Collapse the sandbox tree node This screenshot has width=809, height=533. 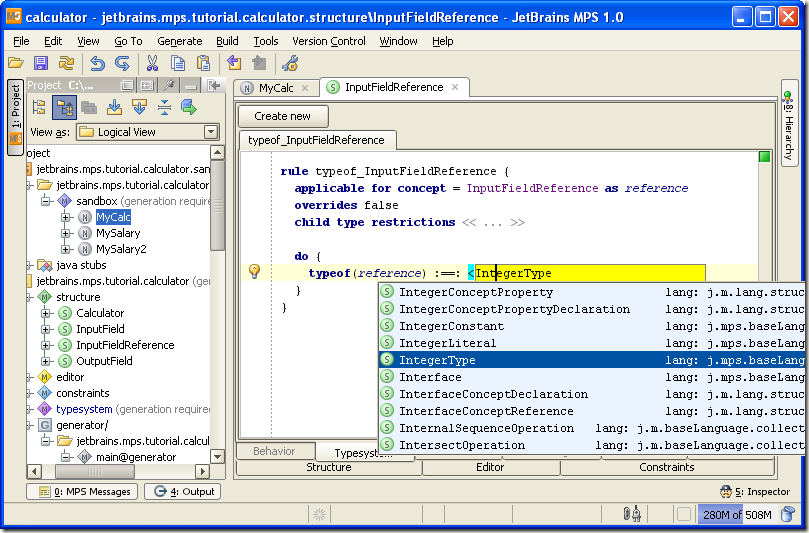pyautogui.click(x=46, y=201)
